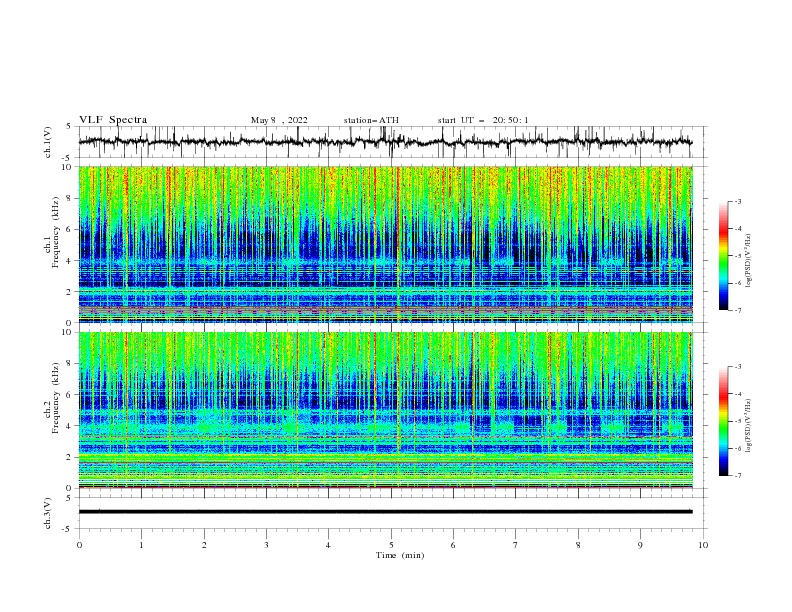Click the ch.1 color bar label "log(PSD)(V²/Hz)"
The height and width of the screenshot is (612, 792).
[748, 261]
